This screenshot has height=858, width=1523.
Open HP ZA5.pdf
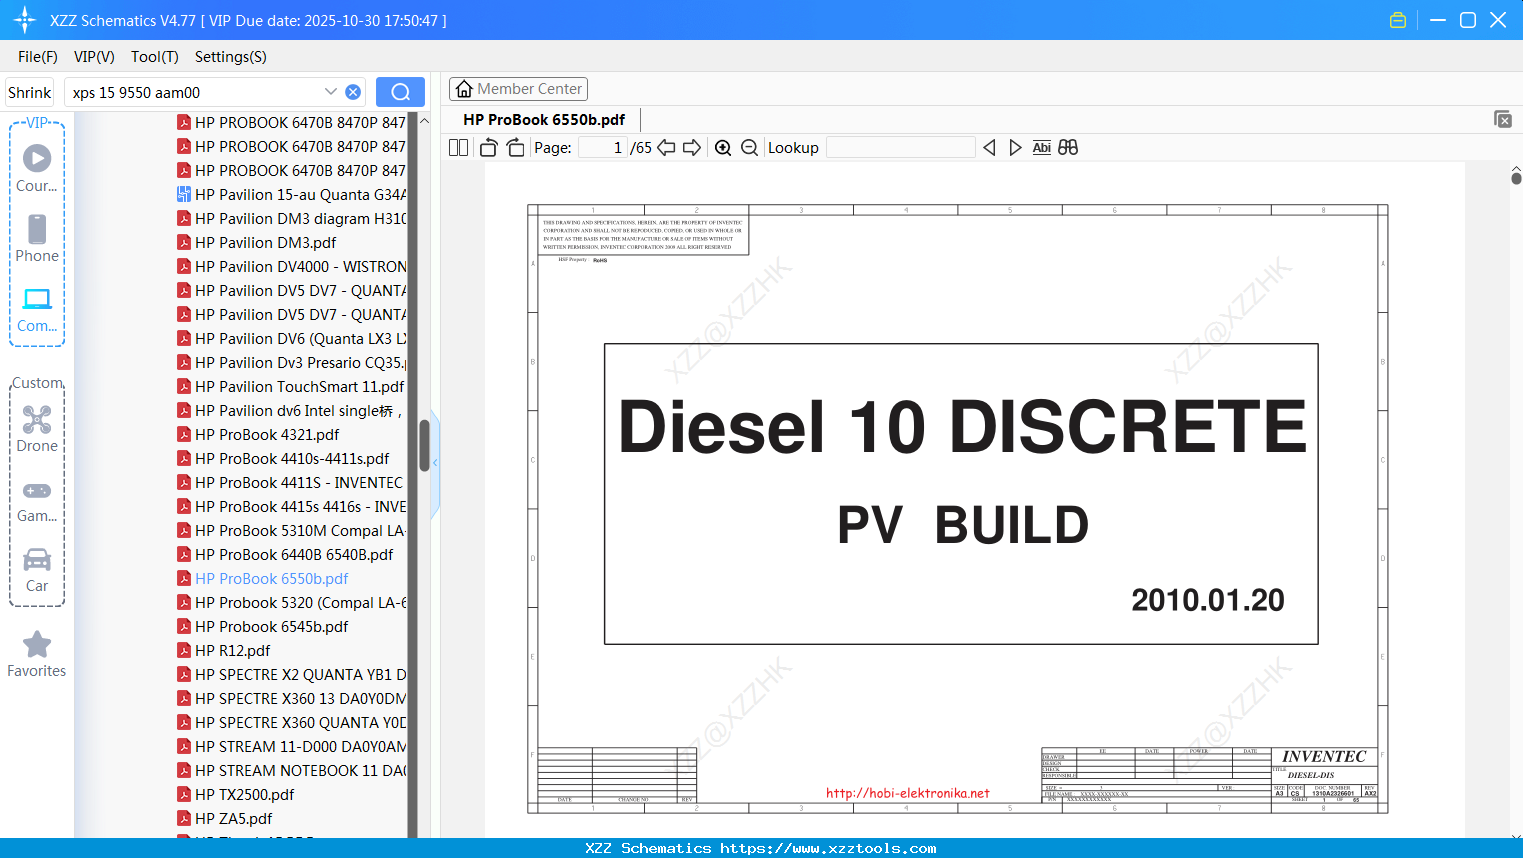[225, 819]
